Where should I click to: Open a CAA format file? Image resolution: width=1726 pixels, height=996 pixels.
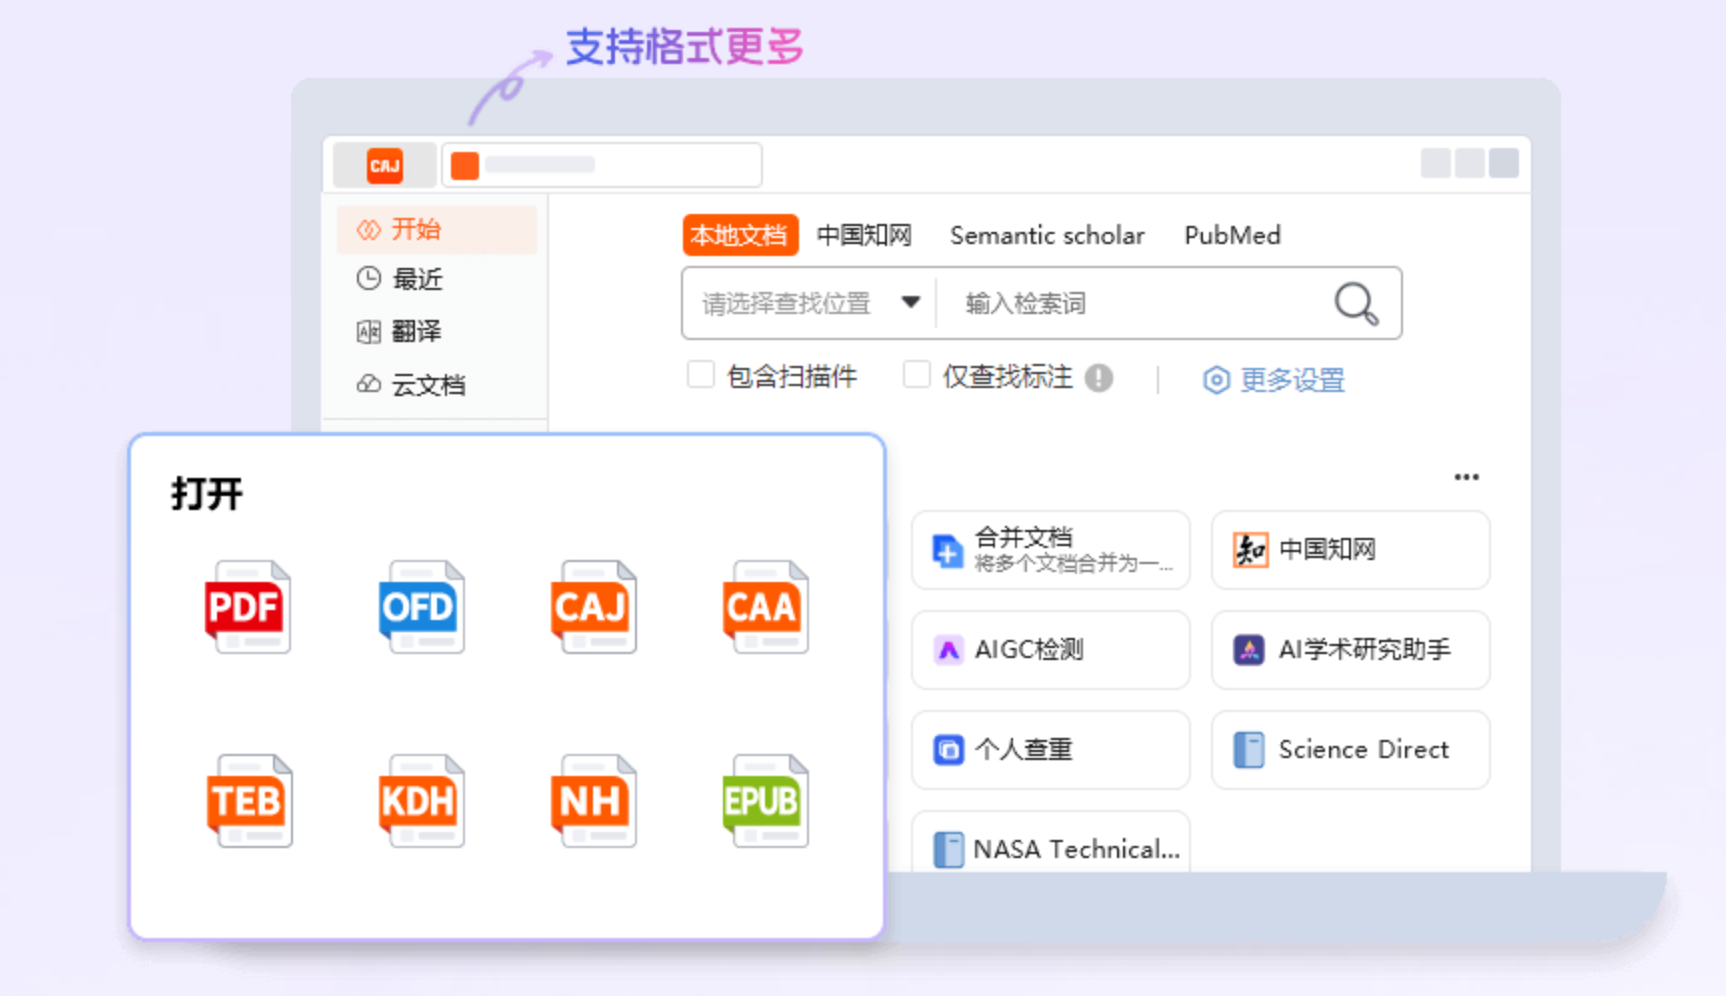tap(765, 607)
